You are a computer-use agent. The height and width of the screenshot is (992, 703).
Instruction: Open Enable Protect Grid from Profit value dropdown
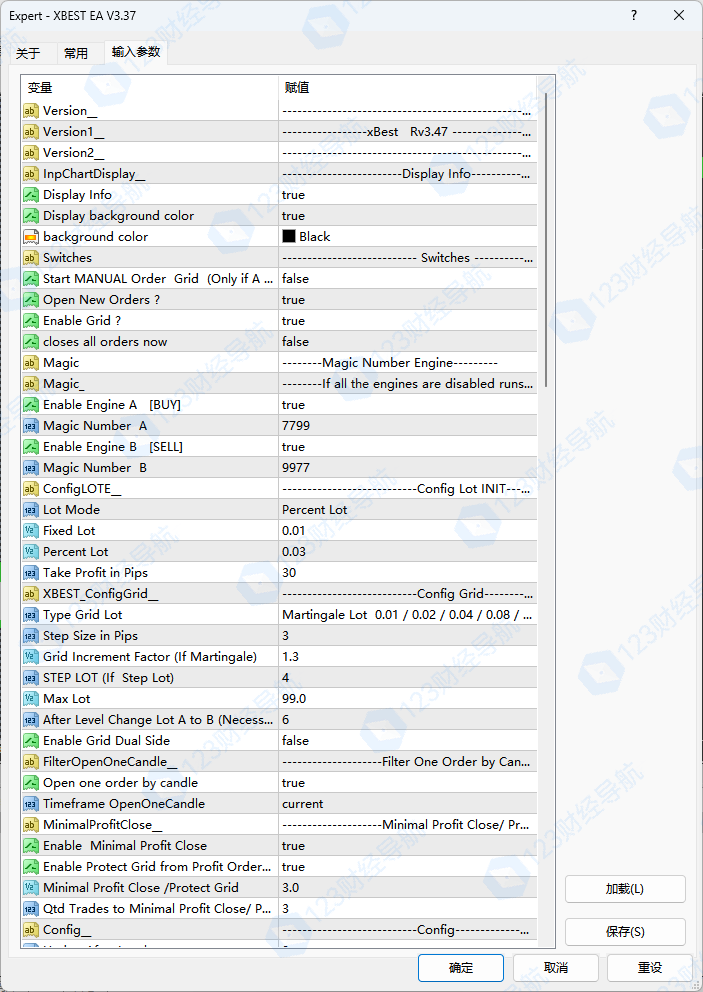pos(407,867)
